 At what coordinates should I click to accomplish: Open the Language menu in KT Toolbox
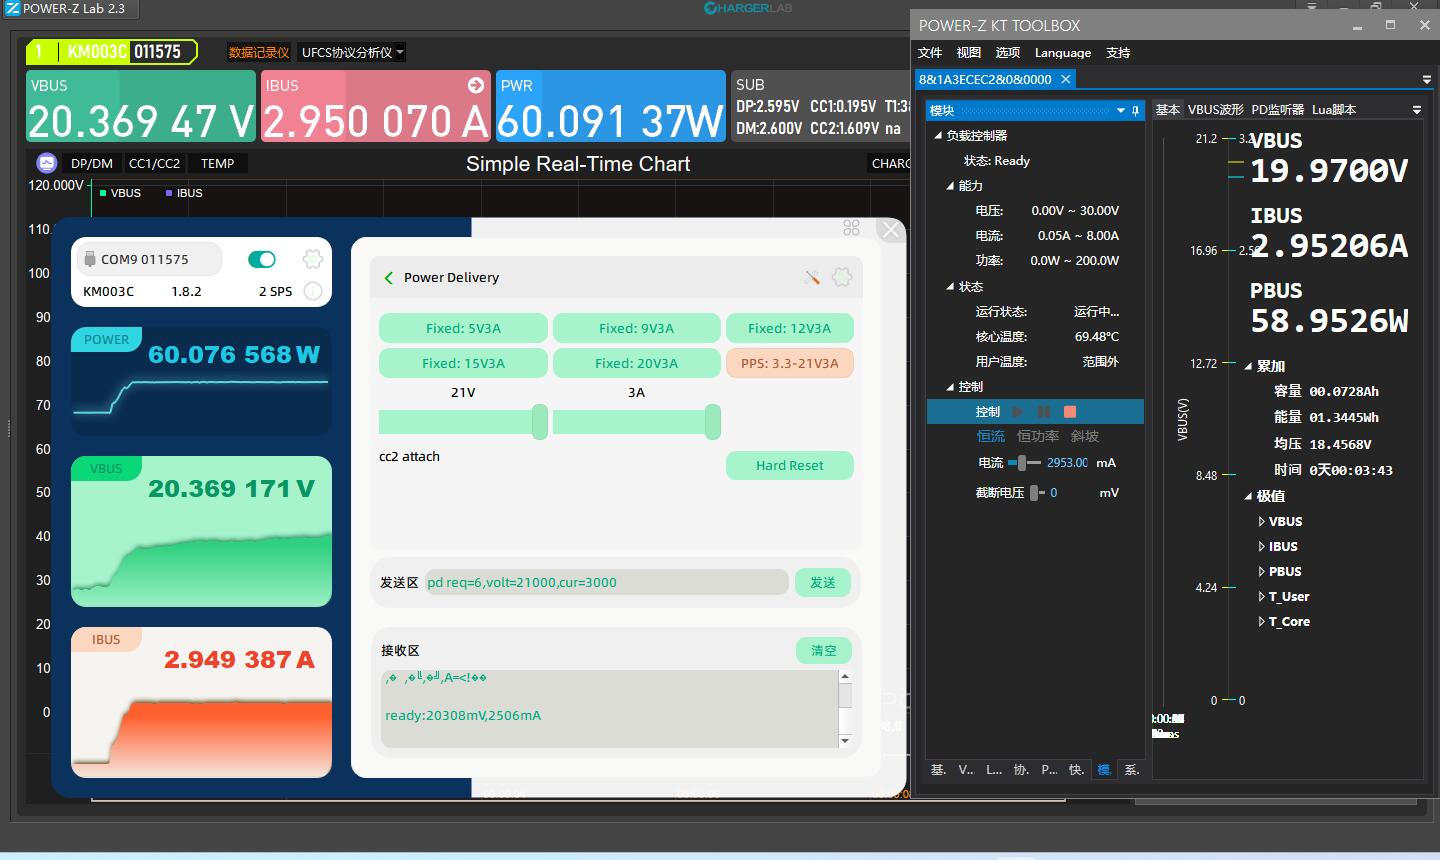pos(1062,53)
